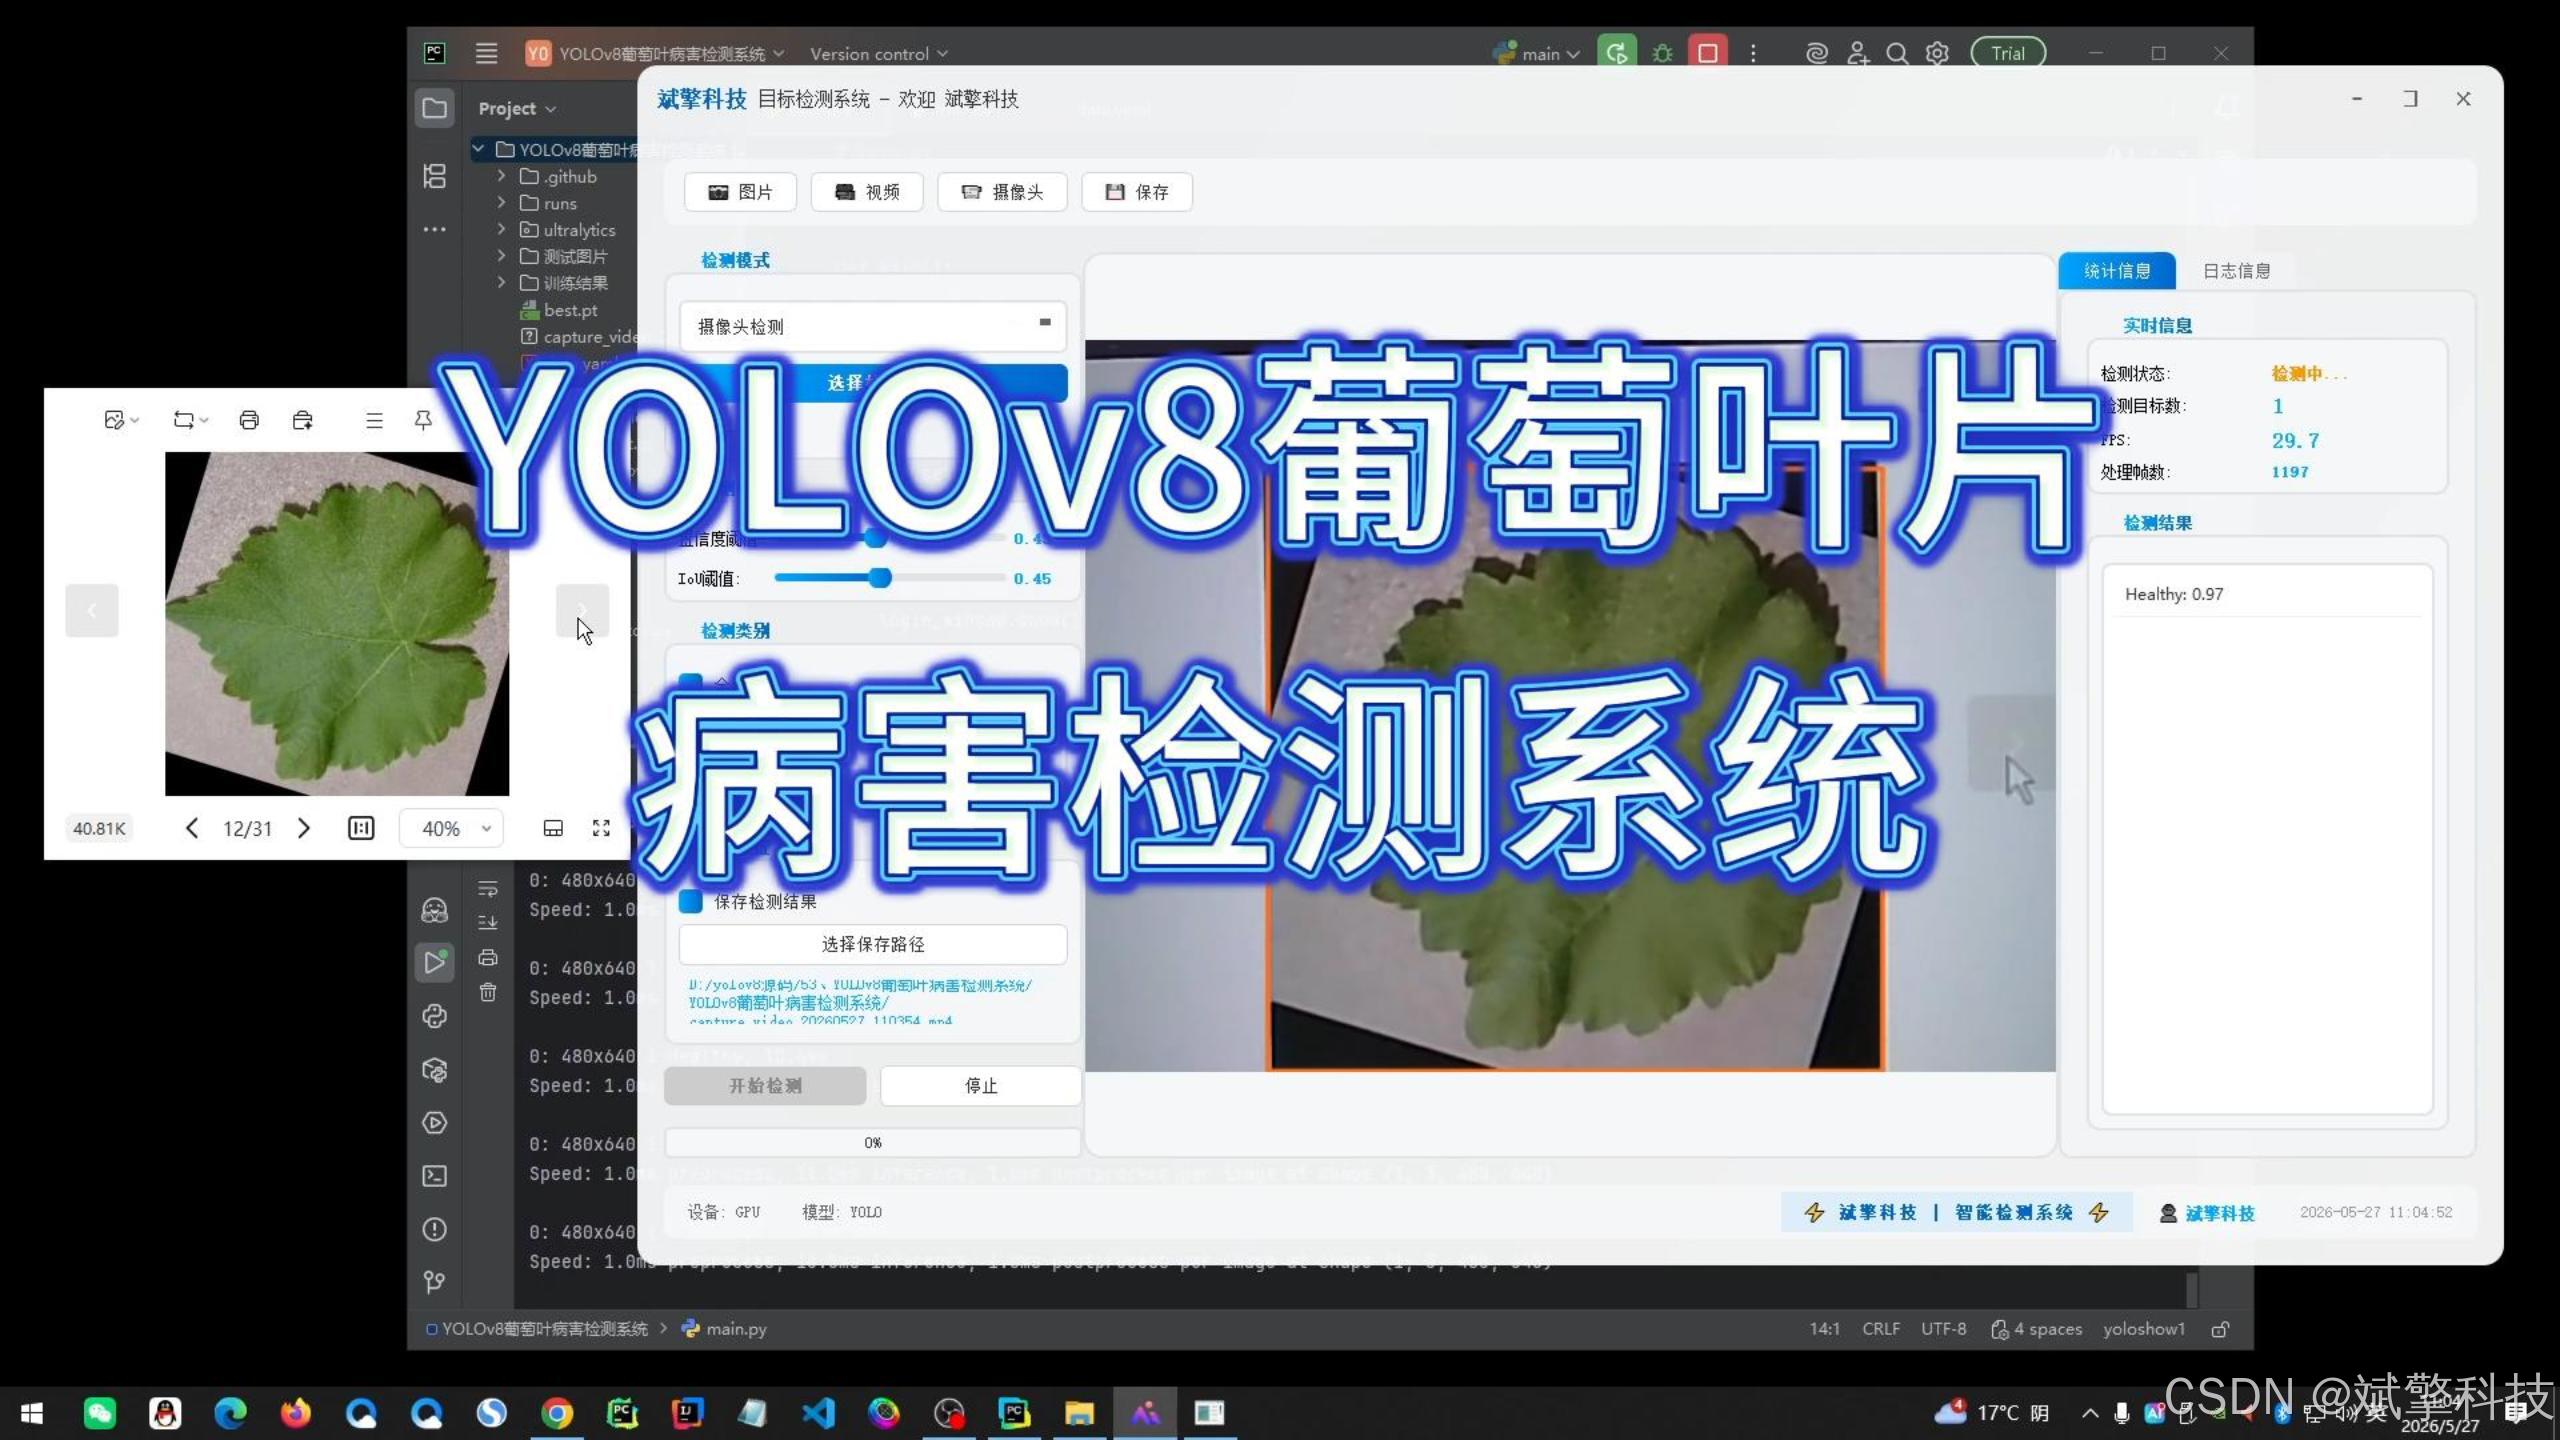Click the 保存 button in detection toolbar
Viewport: 2560px width, 1440px height.
[1137, 192]
